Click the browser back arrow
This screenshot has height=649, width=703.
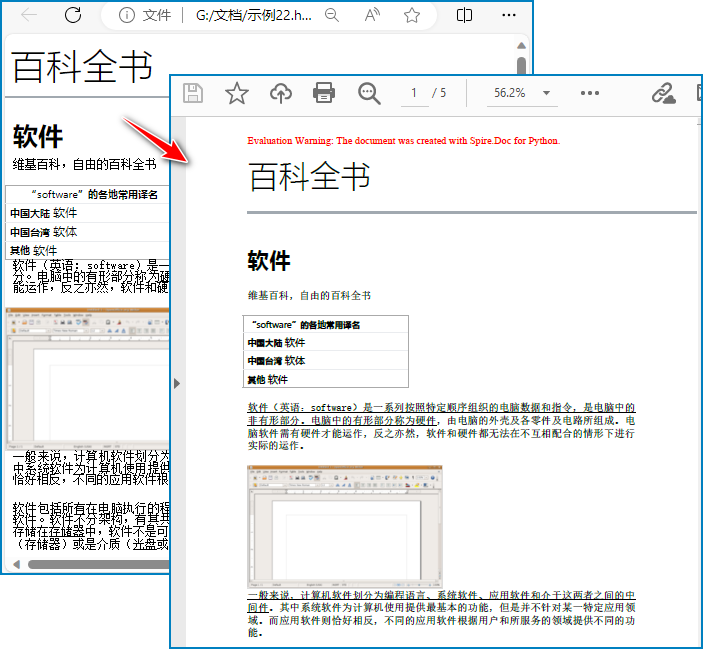(29, 15)
